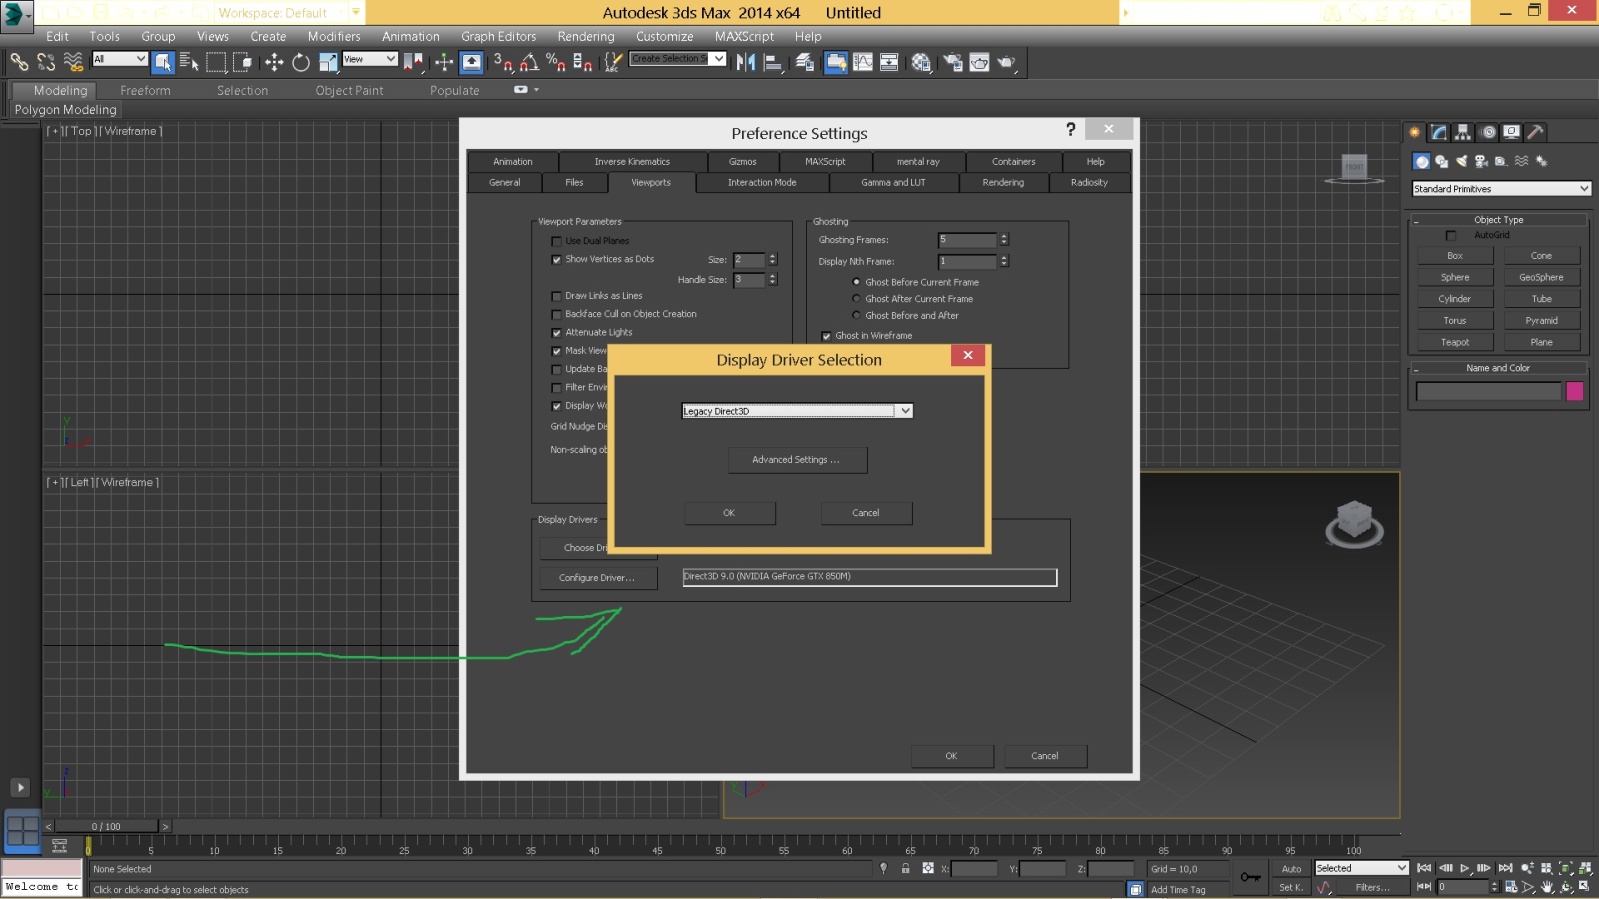Open the Modify panel tab icon

click(x=1439, y=132)
